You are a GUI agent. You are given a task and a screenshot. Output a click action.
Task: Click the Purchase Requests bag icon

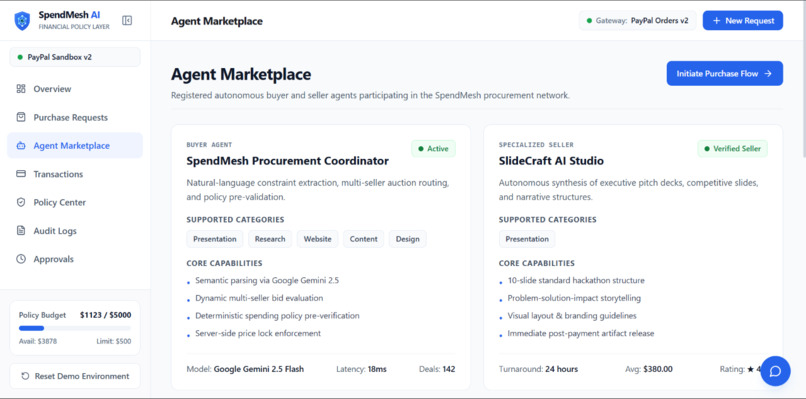coord(21,117)
